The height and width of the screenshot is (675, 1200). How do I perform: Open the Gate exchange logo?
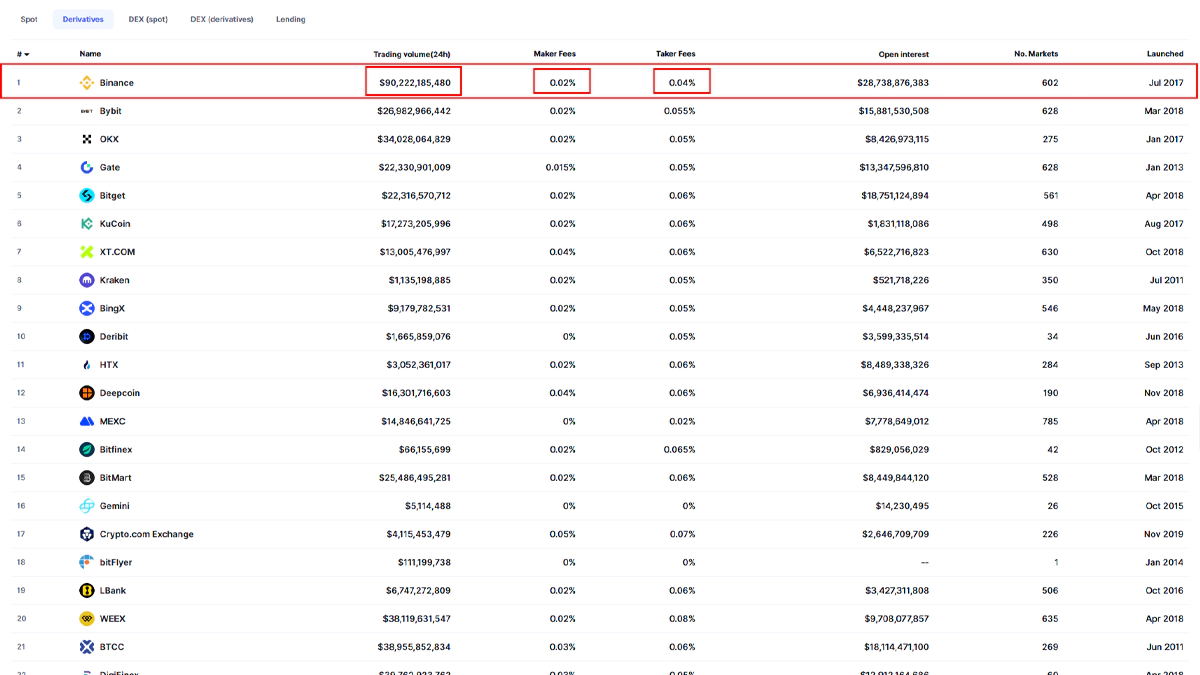87,167
